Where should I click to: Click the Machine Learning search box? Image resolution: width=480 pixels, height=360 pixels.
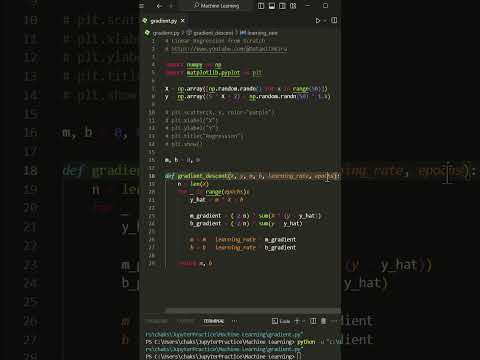point(217,6)
